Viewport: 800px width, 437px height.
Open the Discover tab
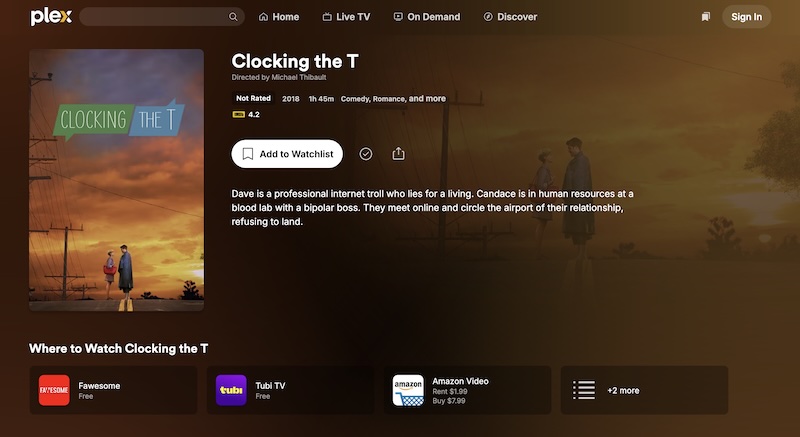click(510, 17)
